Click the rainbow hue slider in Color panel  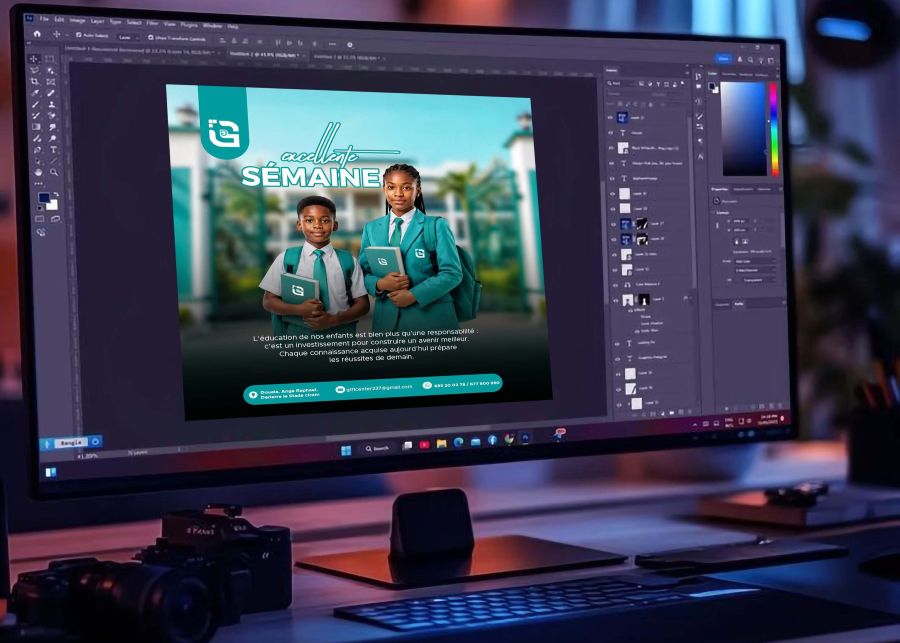pyautogui.click(x=774, y=129)
